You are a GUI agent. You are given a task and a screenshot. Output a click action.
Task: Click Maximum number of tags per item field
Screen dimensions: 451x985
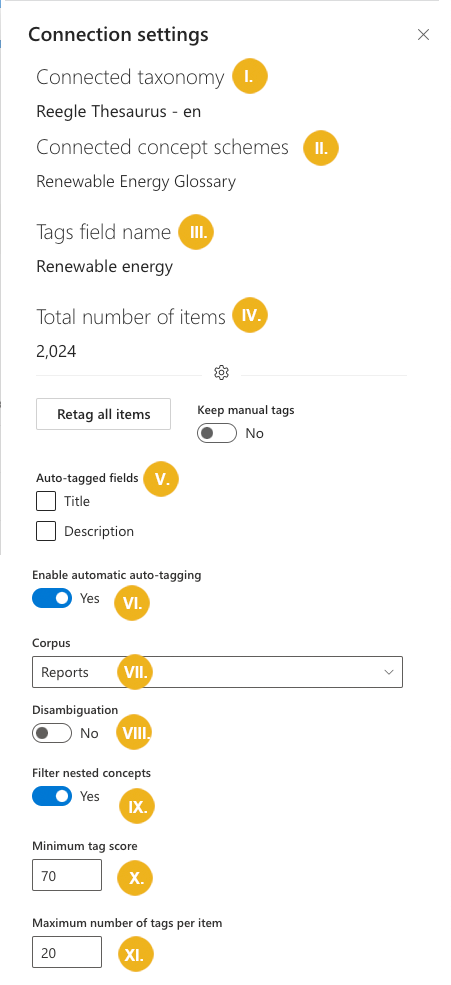67,952
